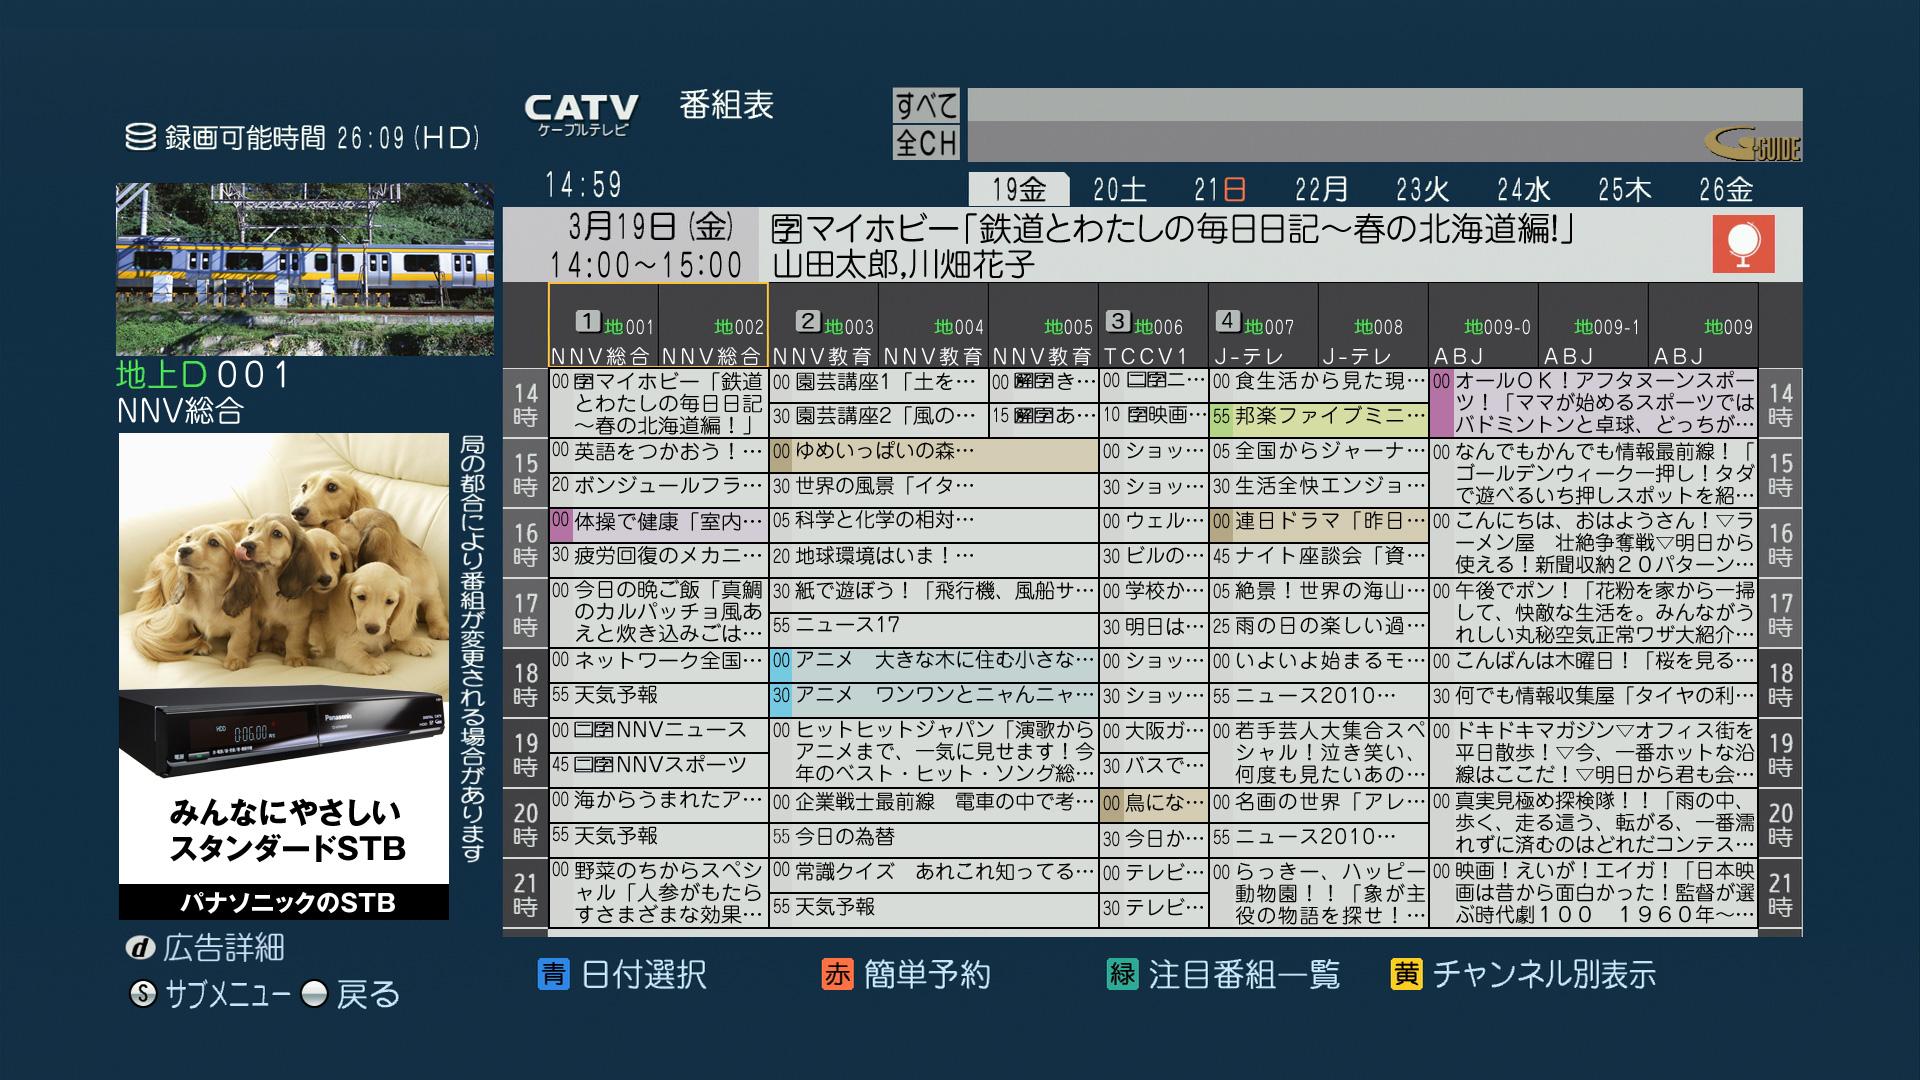Open the 全CH channel filter
The image size is (1920, 1080).
(x=926, y=142)
